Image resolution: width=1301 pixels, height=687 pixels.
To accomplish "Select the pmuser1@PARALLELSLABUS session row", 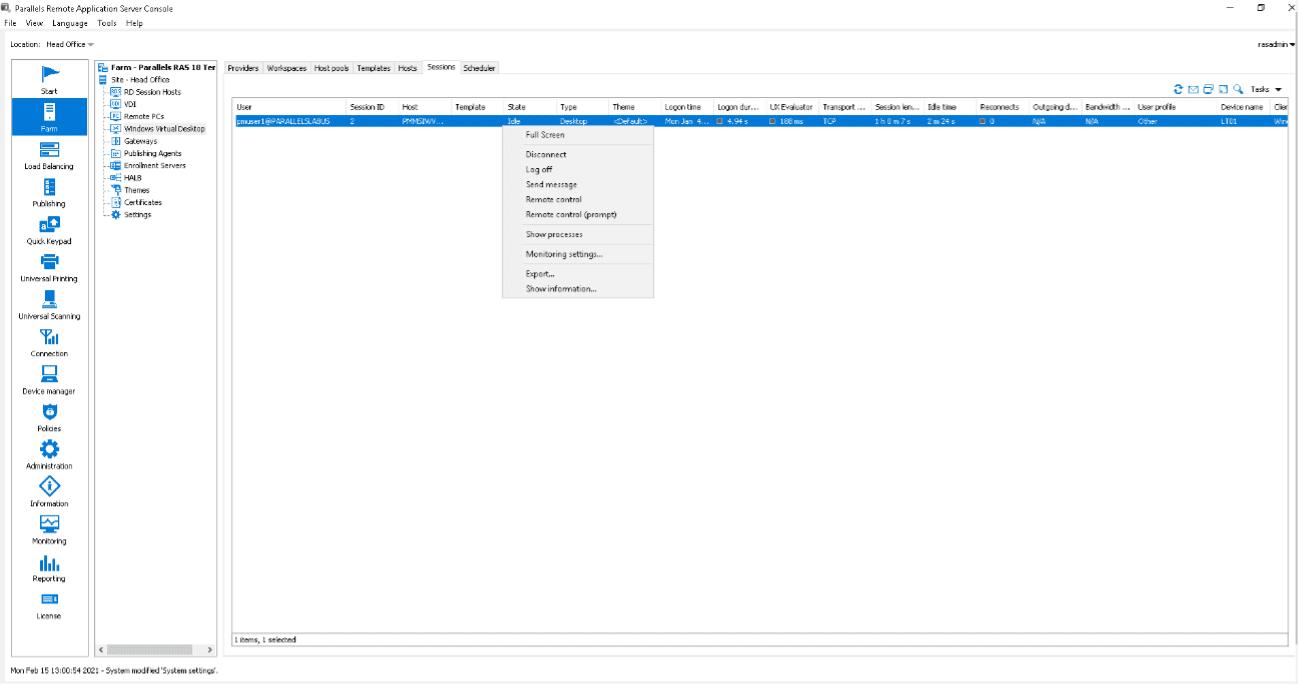I will [x=760, y=121].
